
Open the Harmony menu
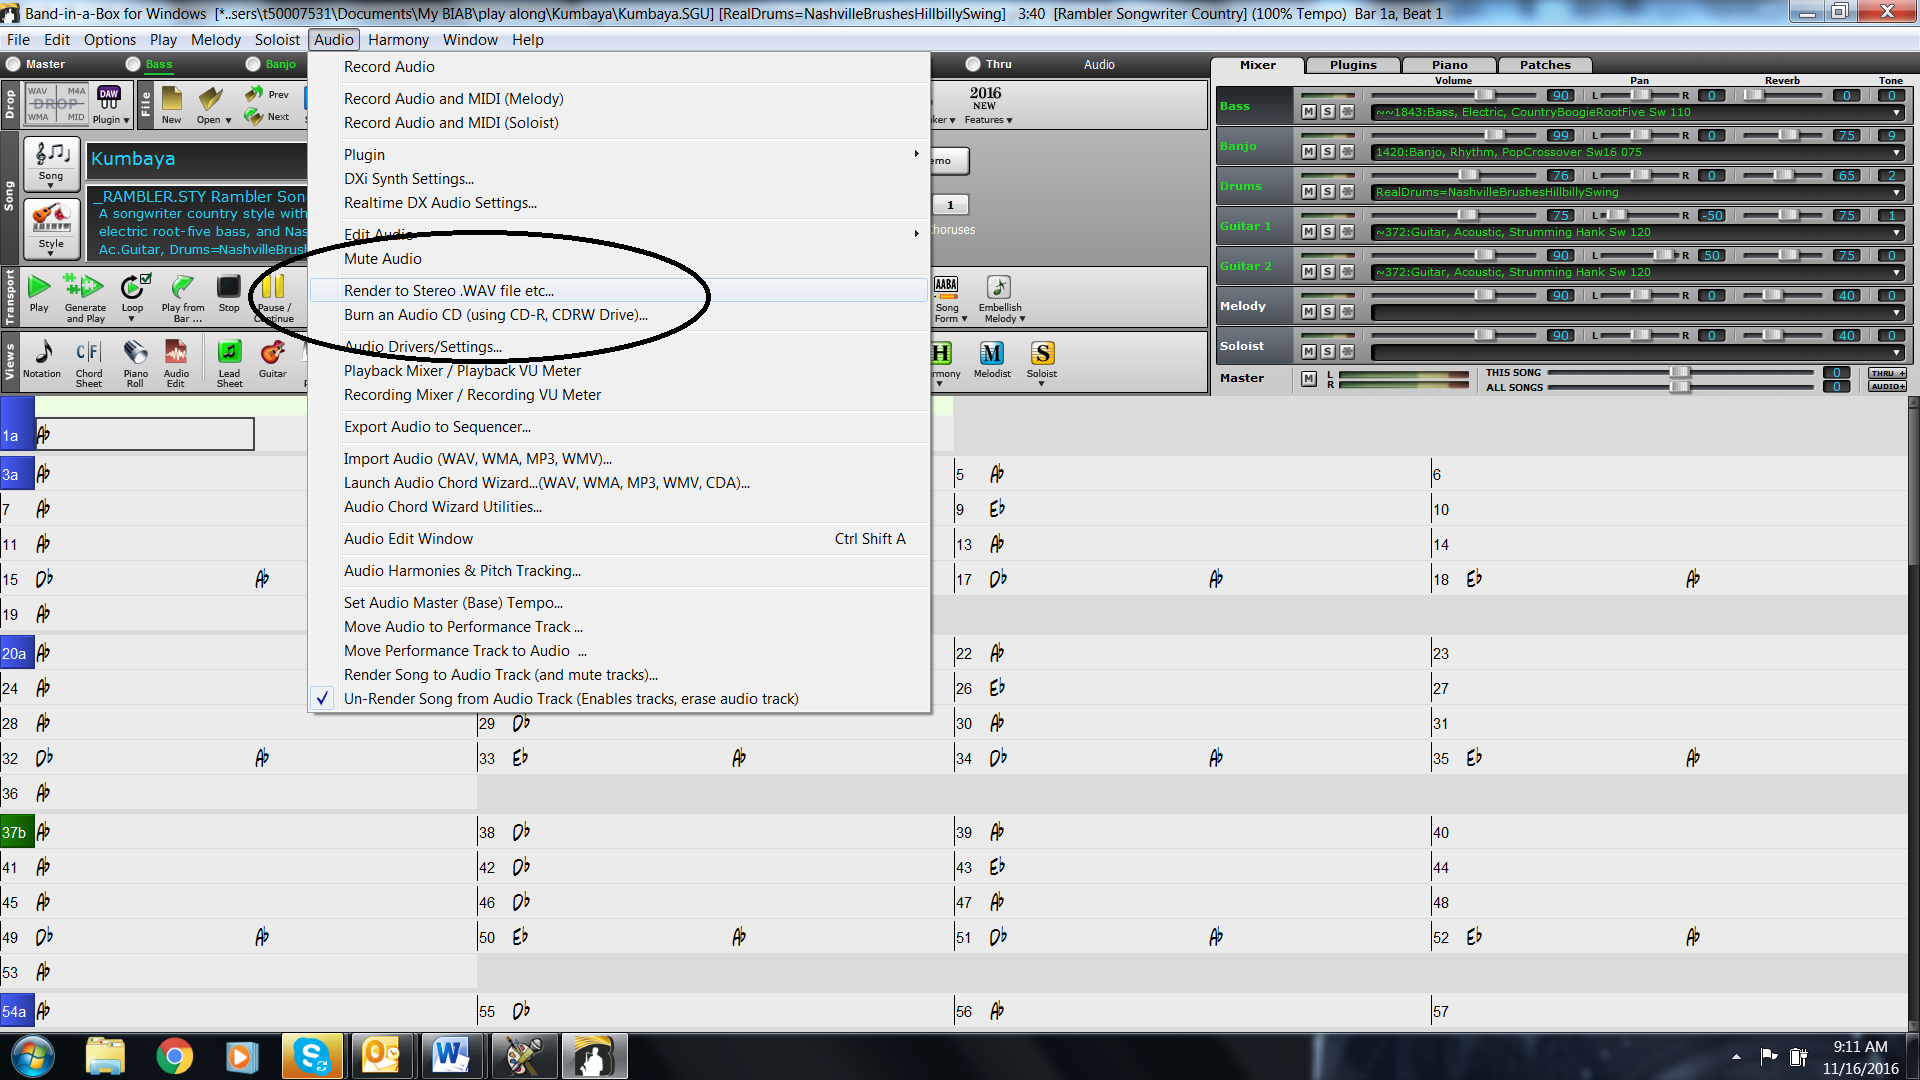[x=398, y=40]
